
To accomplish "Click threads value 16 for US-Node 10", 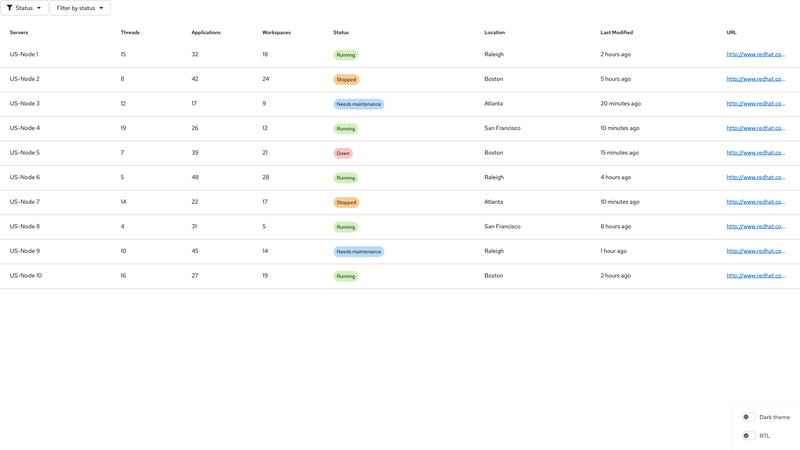I will pyautogui.click(x=123, y=276).
